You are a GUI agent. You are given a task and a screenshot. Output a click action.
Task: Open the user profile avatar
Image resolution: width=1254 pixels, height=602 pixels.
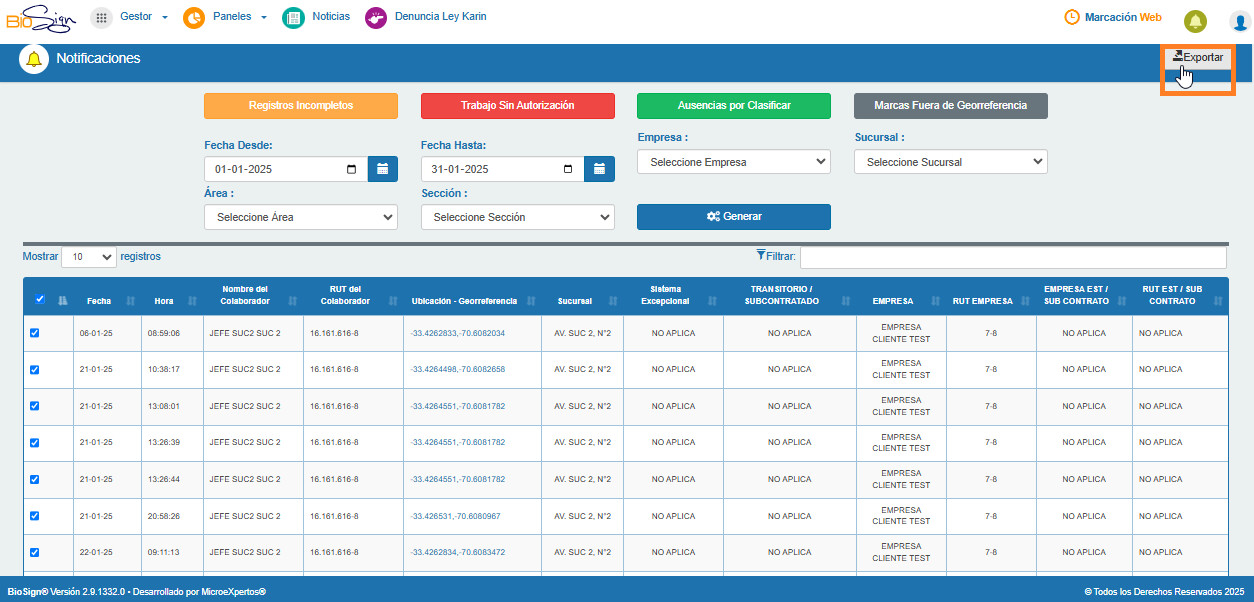pyautogui.click(x=1239, y=21)
